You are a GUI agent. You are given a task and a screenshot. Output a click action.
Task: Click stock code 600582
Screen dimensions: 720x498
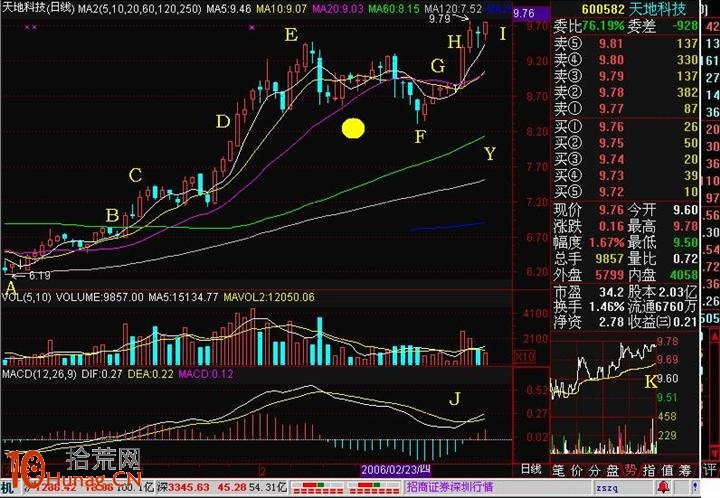coord(603,10)
